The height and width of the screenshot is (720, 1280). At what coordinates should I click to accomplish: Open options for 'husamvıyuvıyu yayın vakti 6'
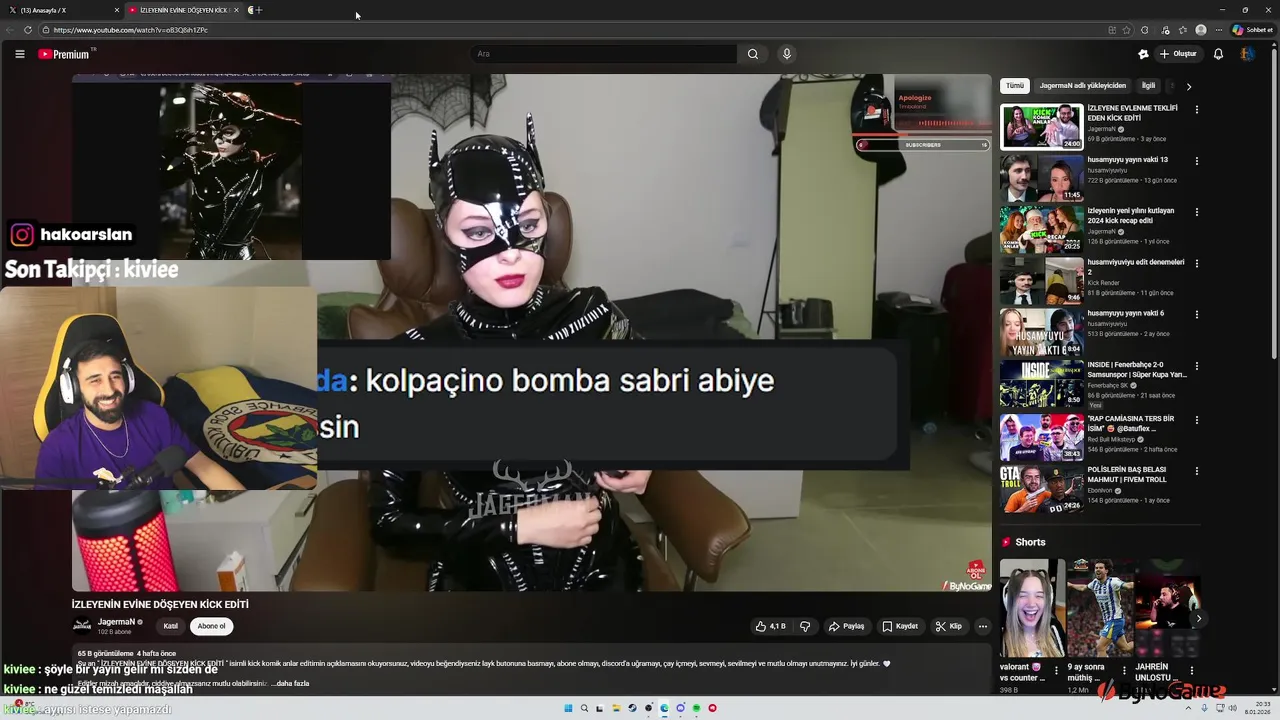pos(1196,315)
